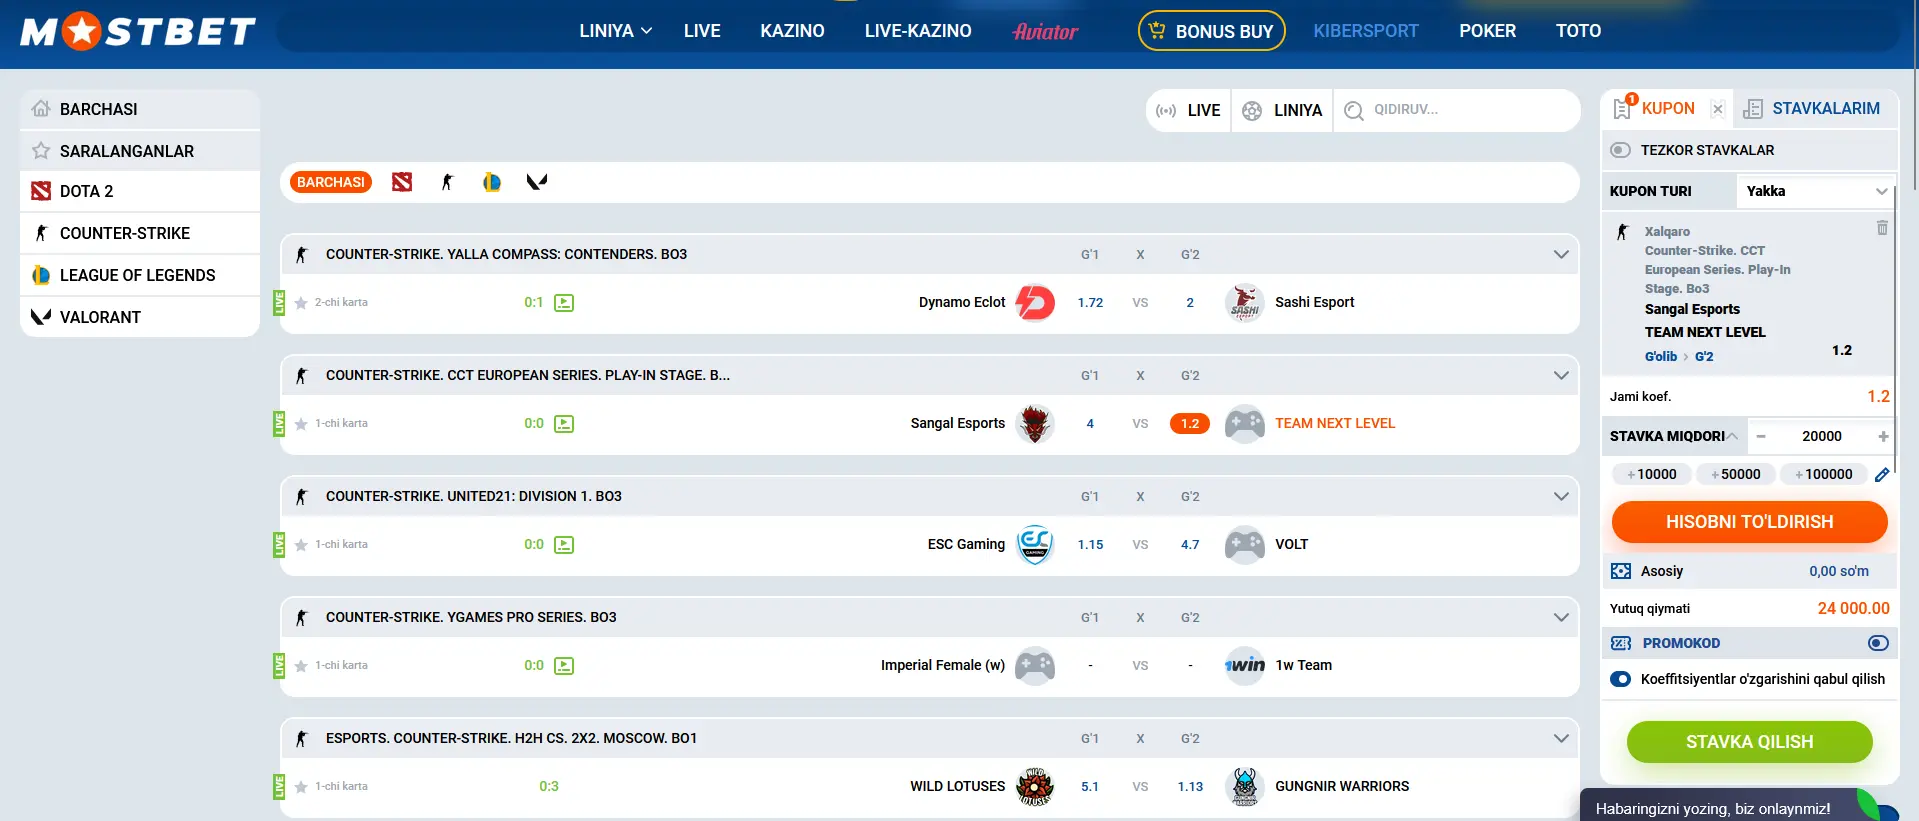Select odds 4.7 for VOLT
1919x821 pixels.
pos(1190,545)
